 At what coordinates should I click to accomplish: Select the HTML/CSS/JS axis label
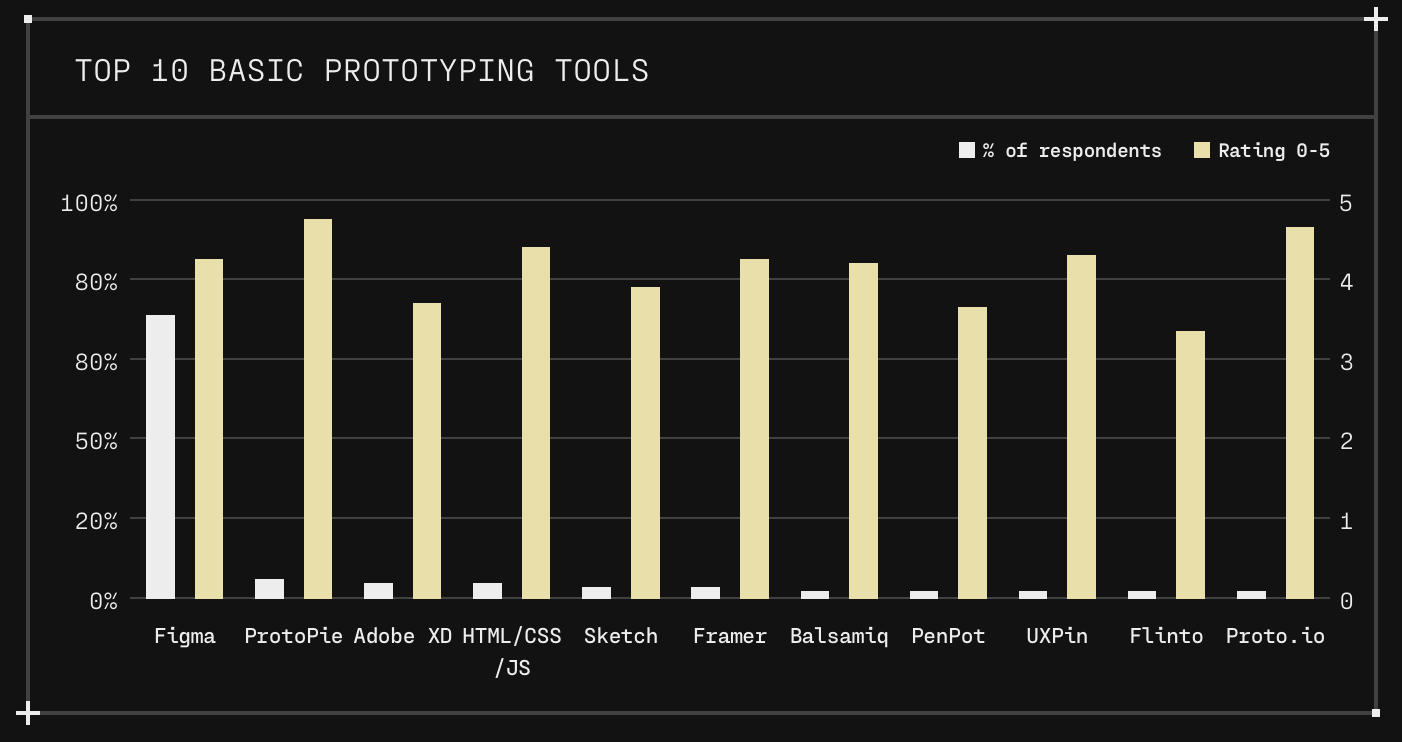click(x=512, y=652)
